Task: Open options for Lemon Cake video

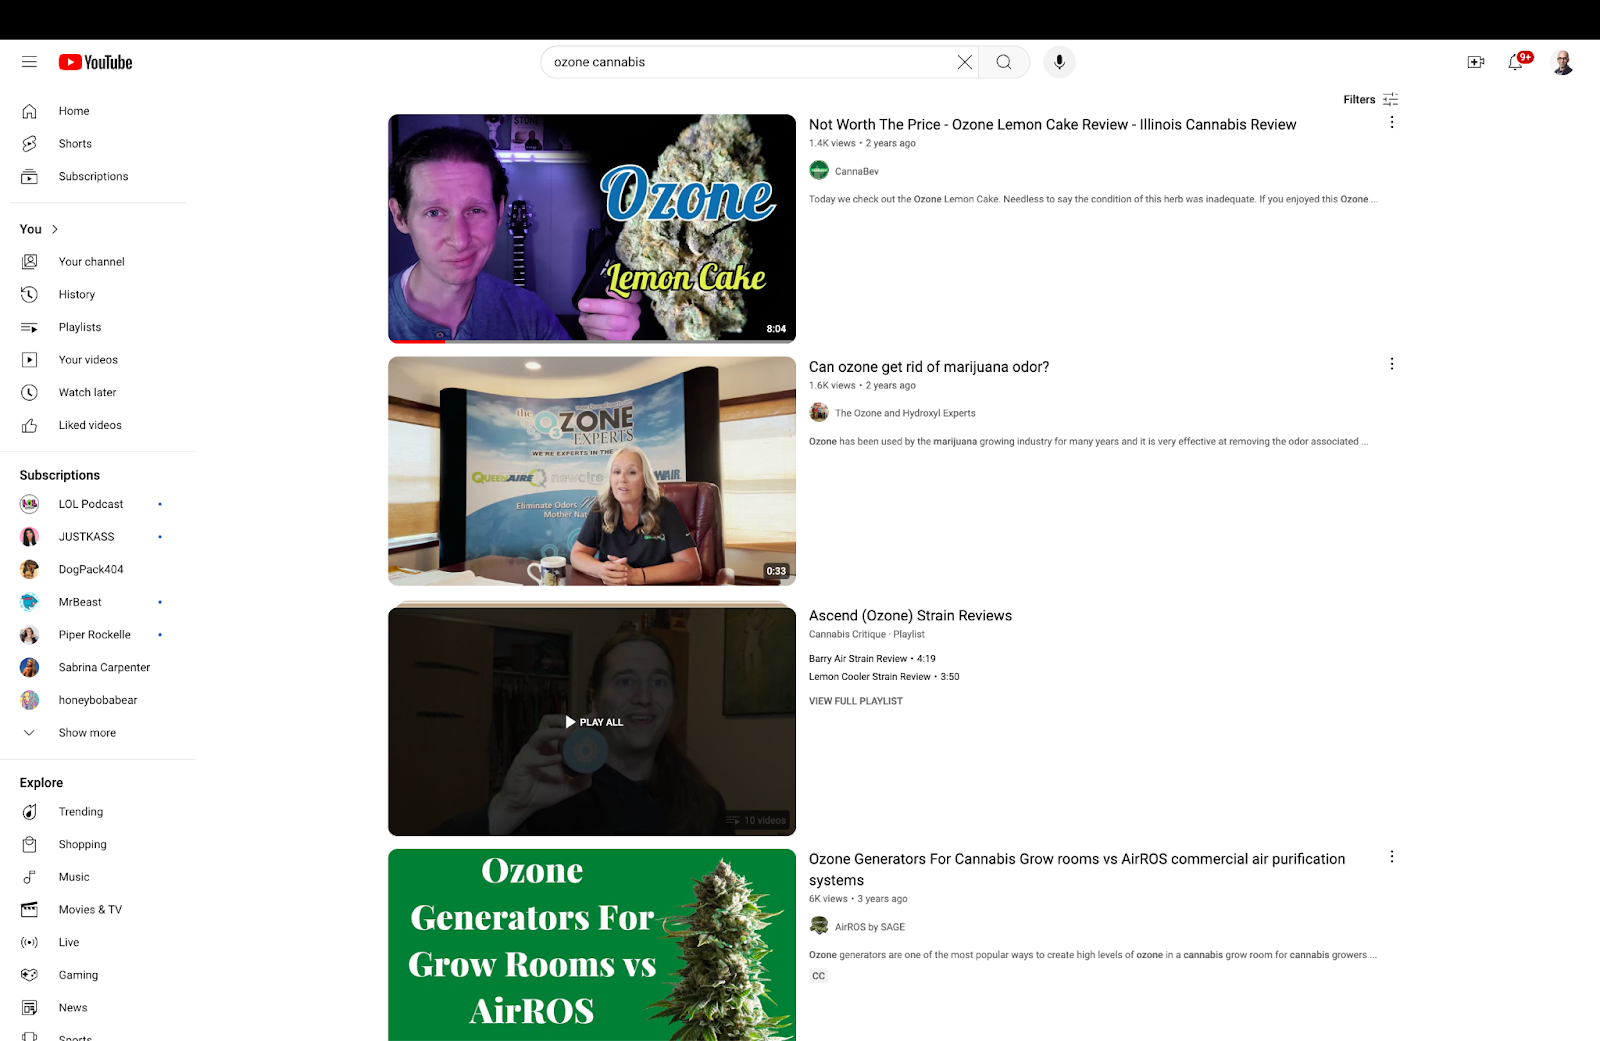Action: coord(1391,122)
